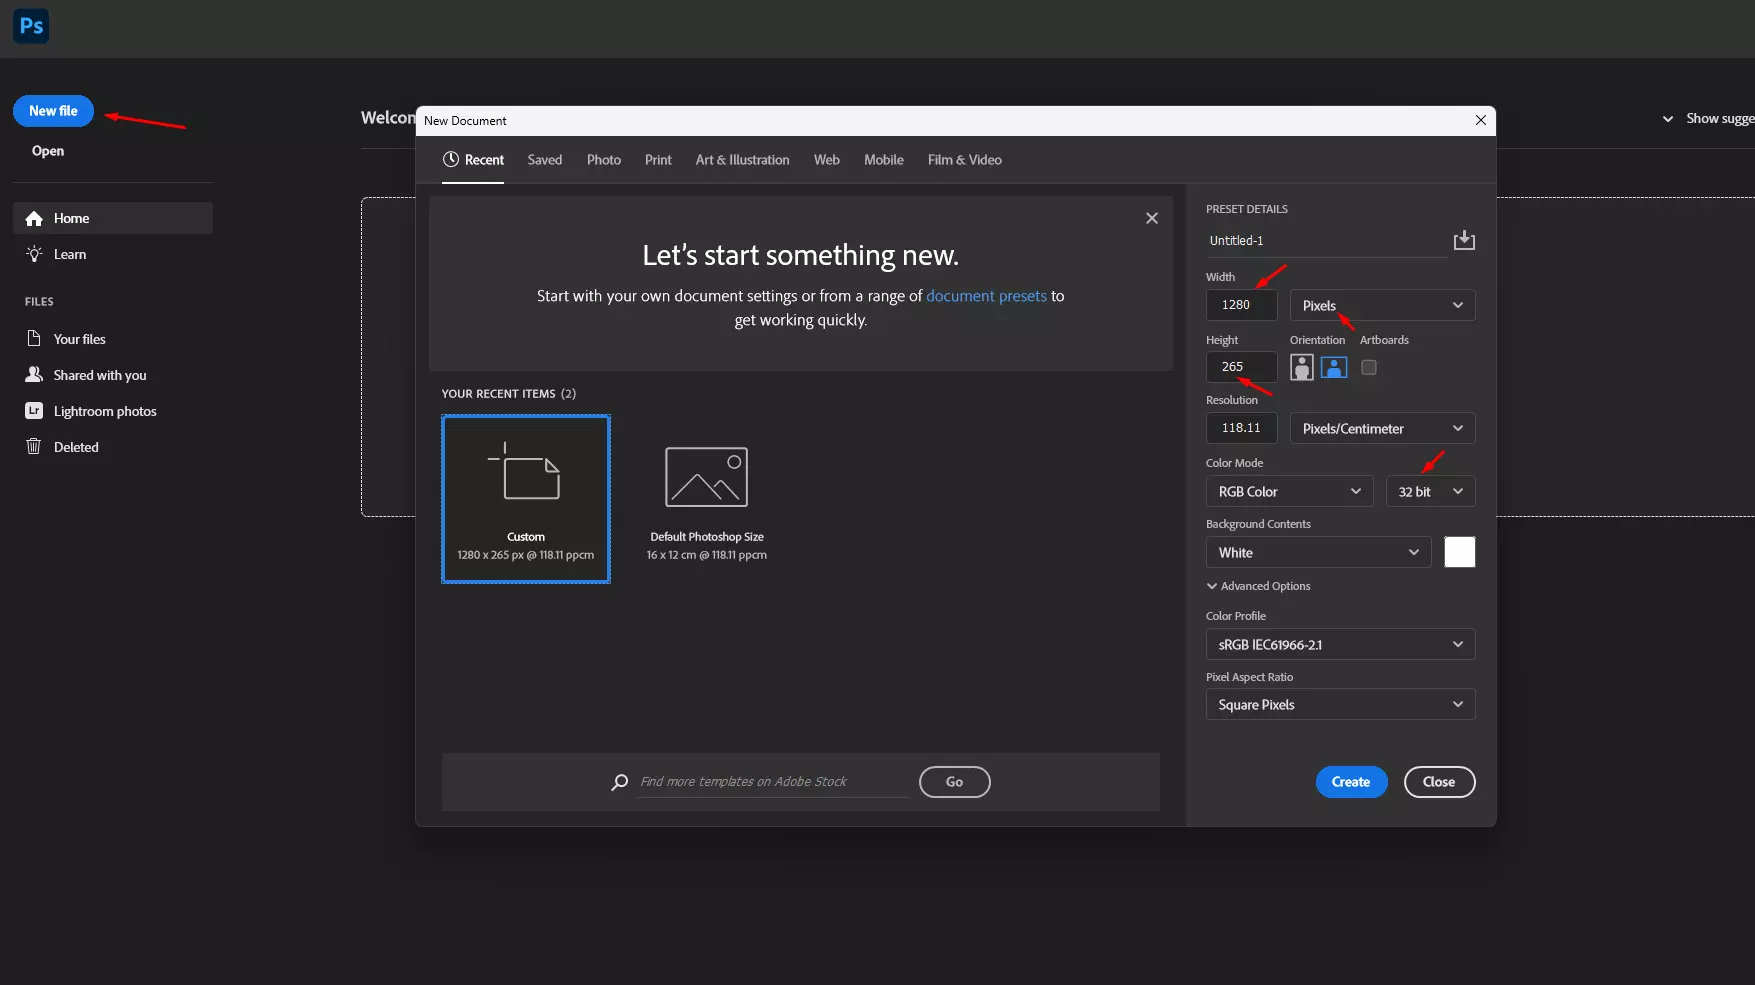Click the Your files document icon
Viewport: 1755px width, 985px height.
(x=34, y=338)
